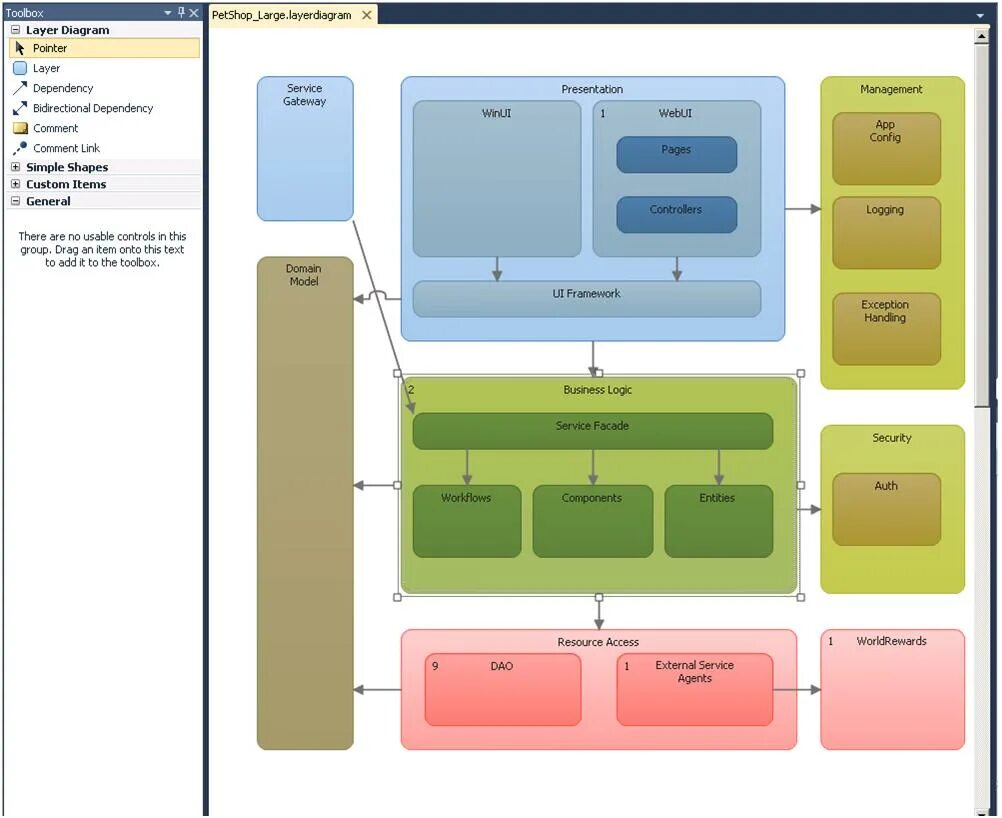
Task: Select the WebUI layer title
Action: (x=675, y=113)
